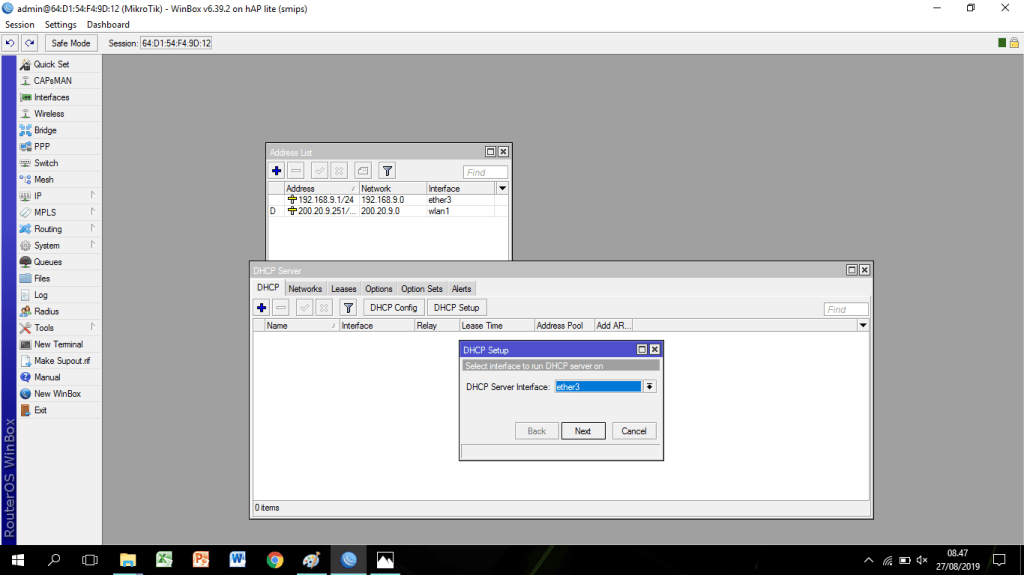This screenshot has width=1024, height=575.
Task: Click the Find field in DHCP Server
Action: coord(846,309)
